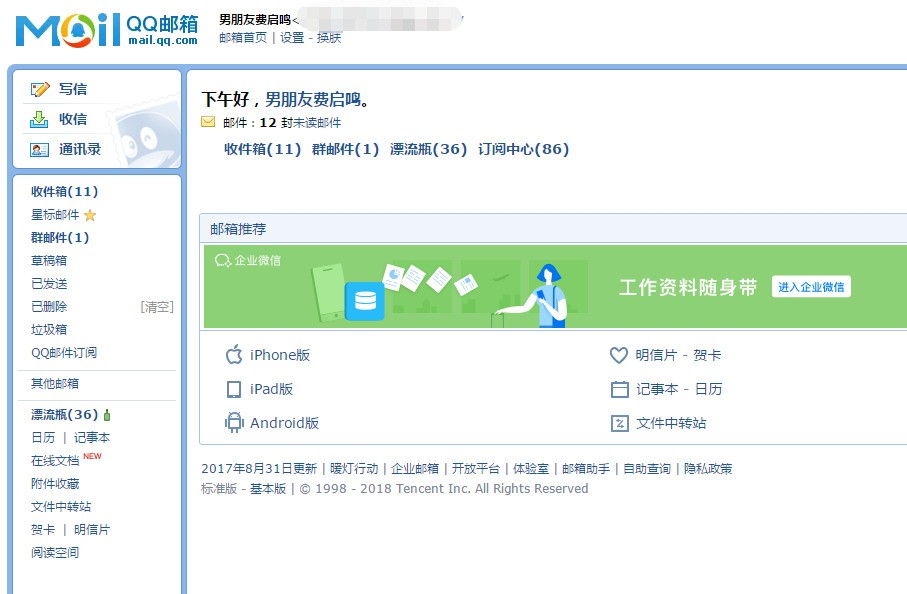
Task: Open 已删除 folder
Action: click(49, 307)
